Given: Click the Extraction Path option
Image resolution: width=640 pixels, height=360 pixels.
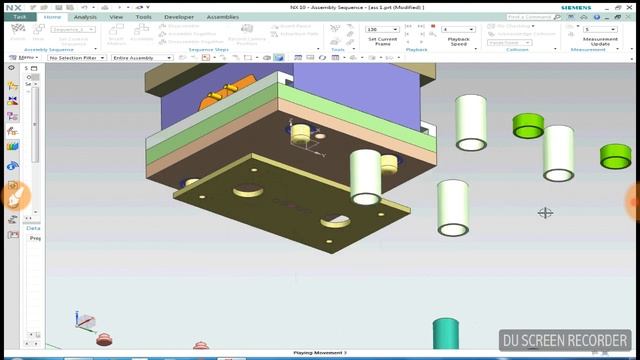Looking at the screenshot, I should (x=295, y=34).
